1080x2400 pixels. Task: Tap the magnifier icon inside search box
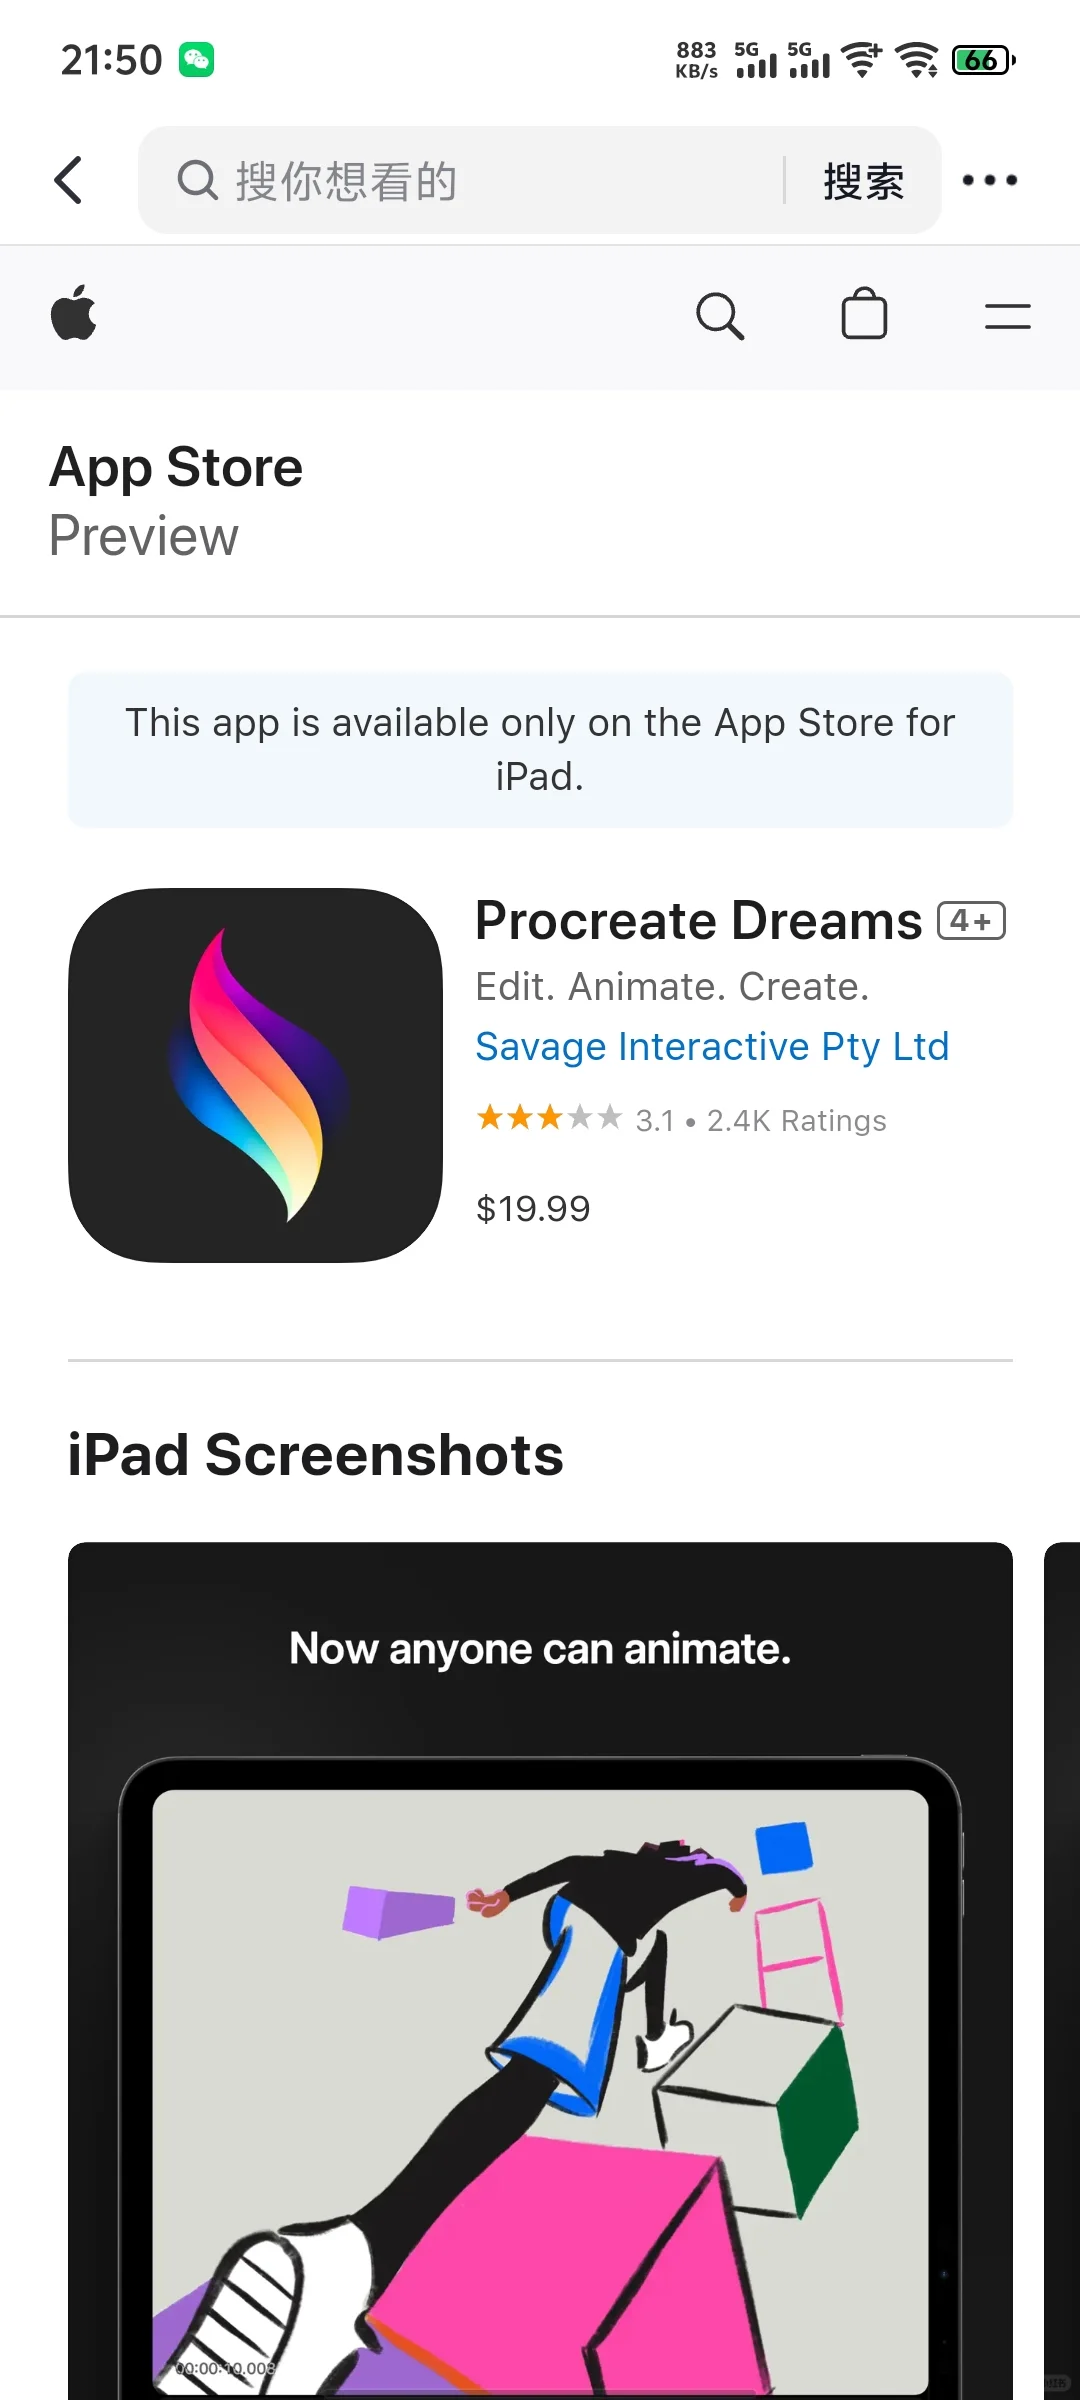197,181
